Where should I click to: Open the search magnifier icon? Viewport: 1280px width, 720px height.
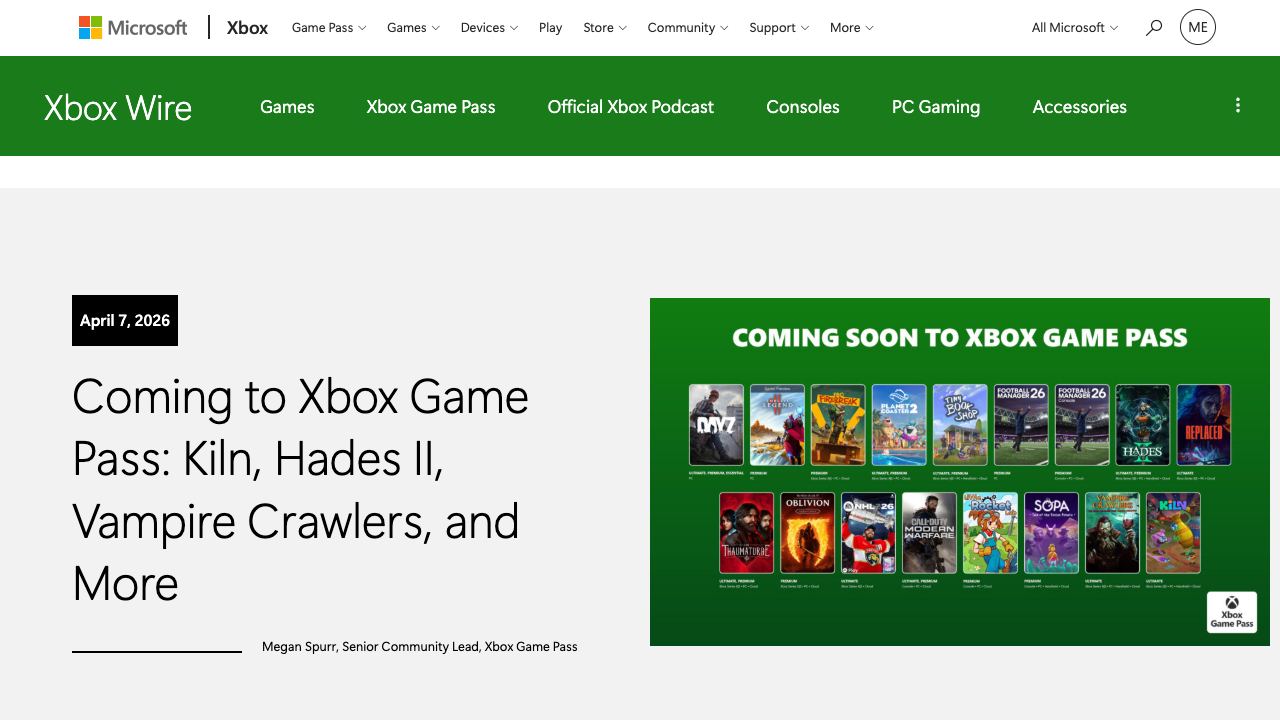[1154, 28]
